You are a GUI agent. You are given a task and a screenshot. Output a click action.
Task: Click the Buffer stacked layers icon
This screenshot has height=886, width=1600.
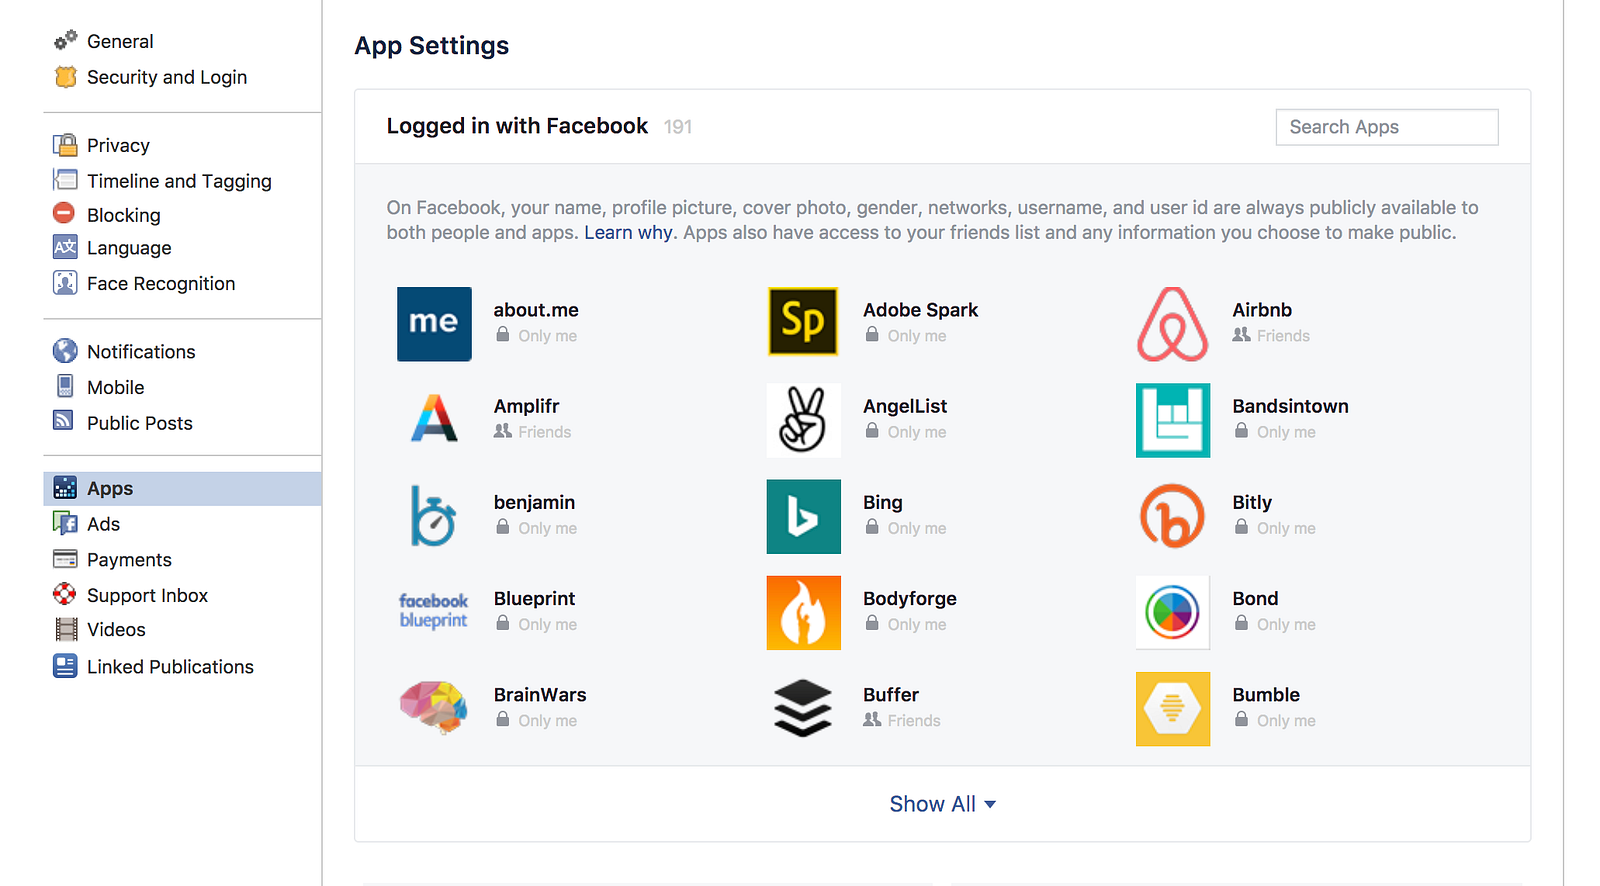pos(803,709)
